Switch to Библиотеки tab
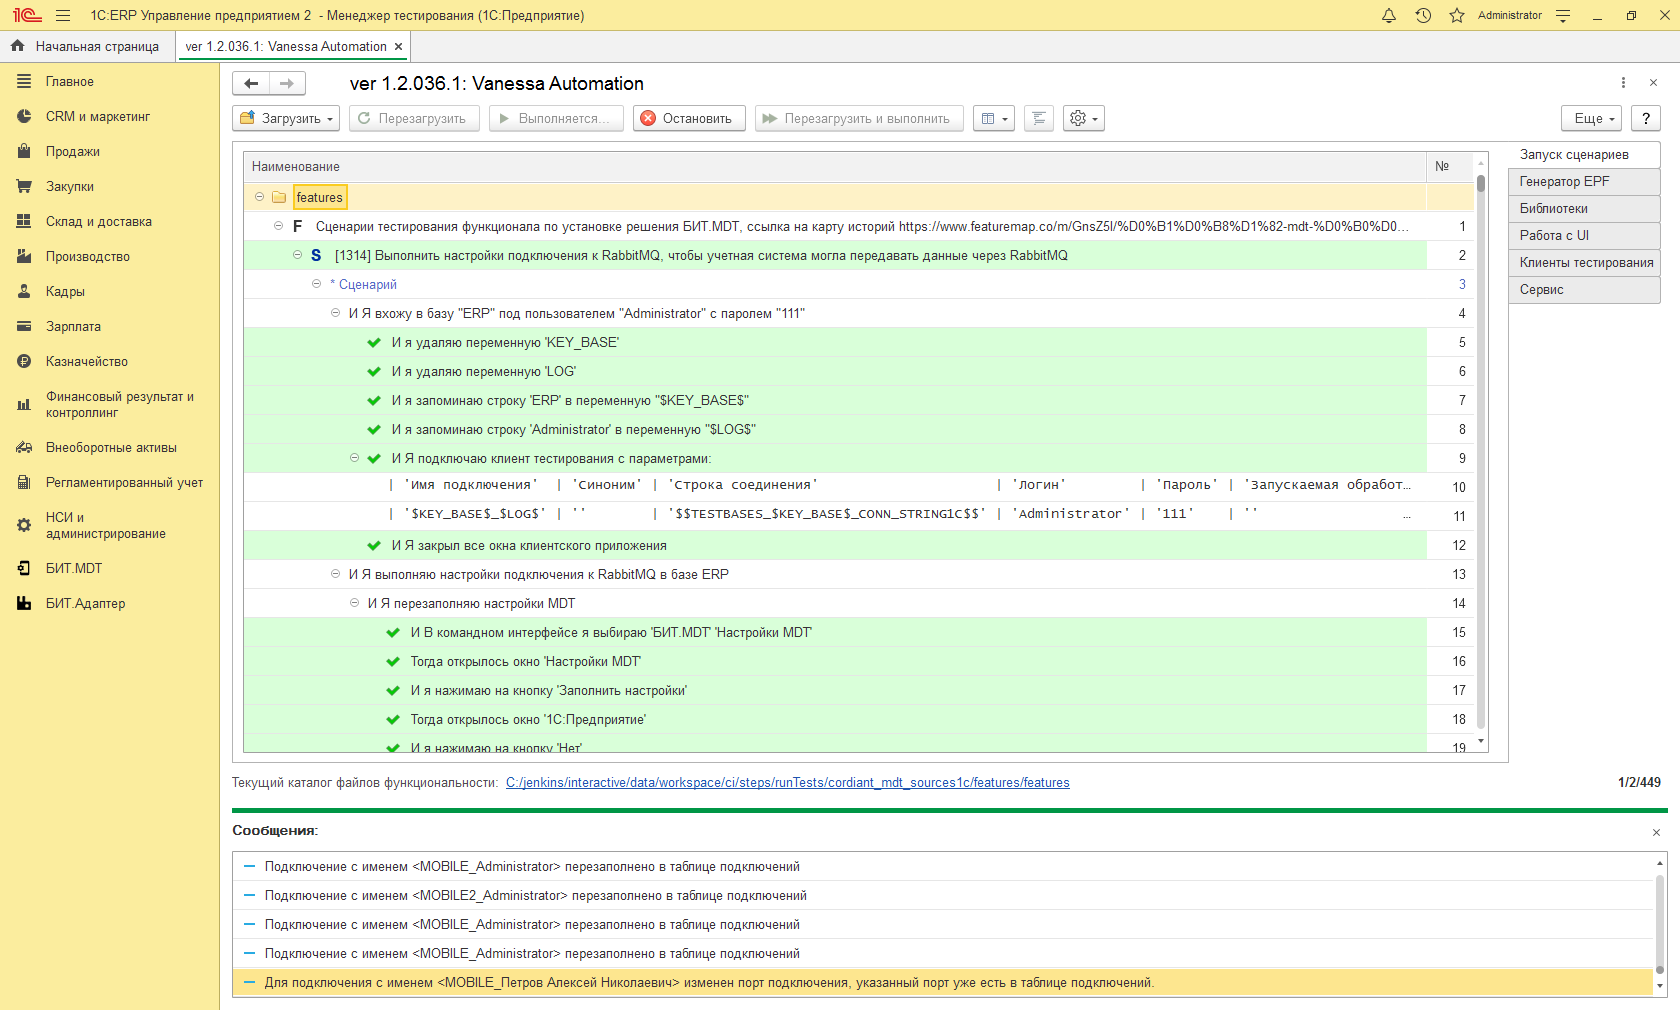Image resolution: width=1680 pixels, height=1010 pixels. pyautogui.click(x=1584, y=209)
